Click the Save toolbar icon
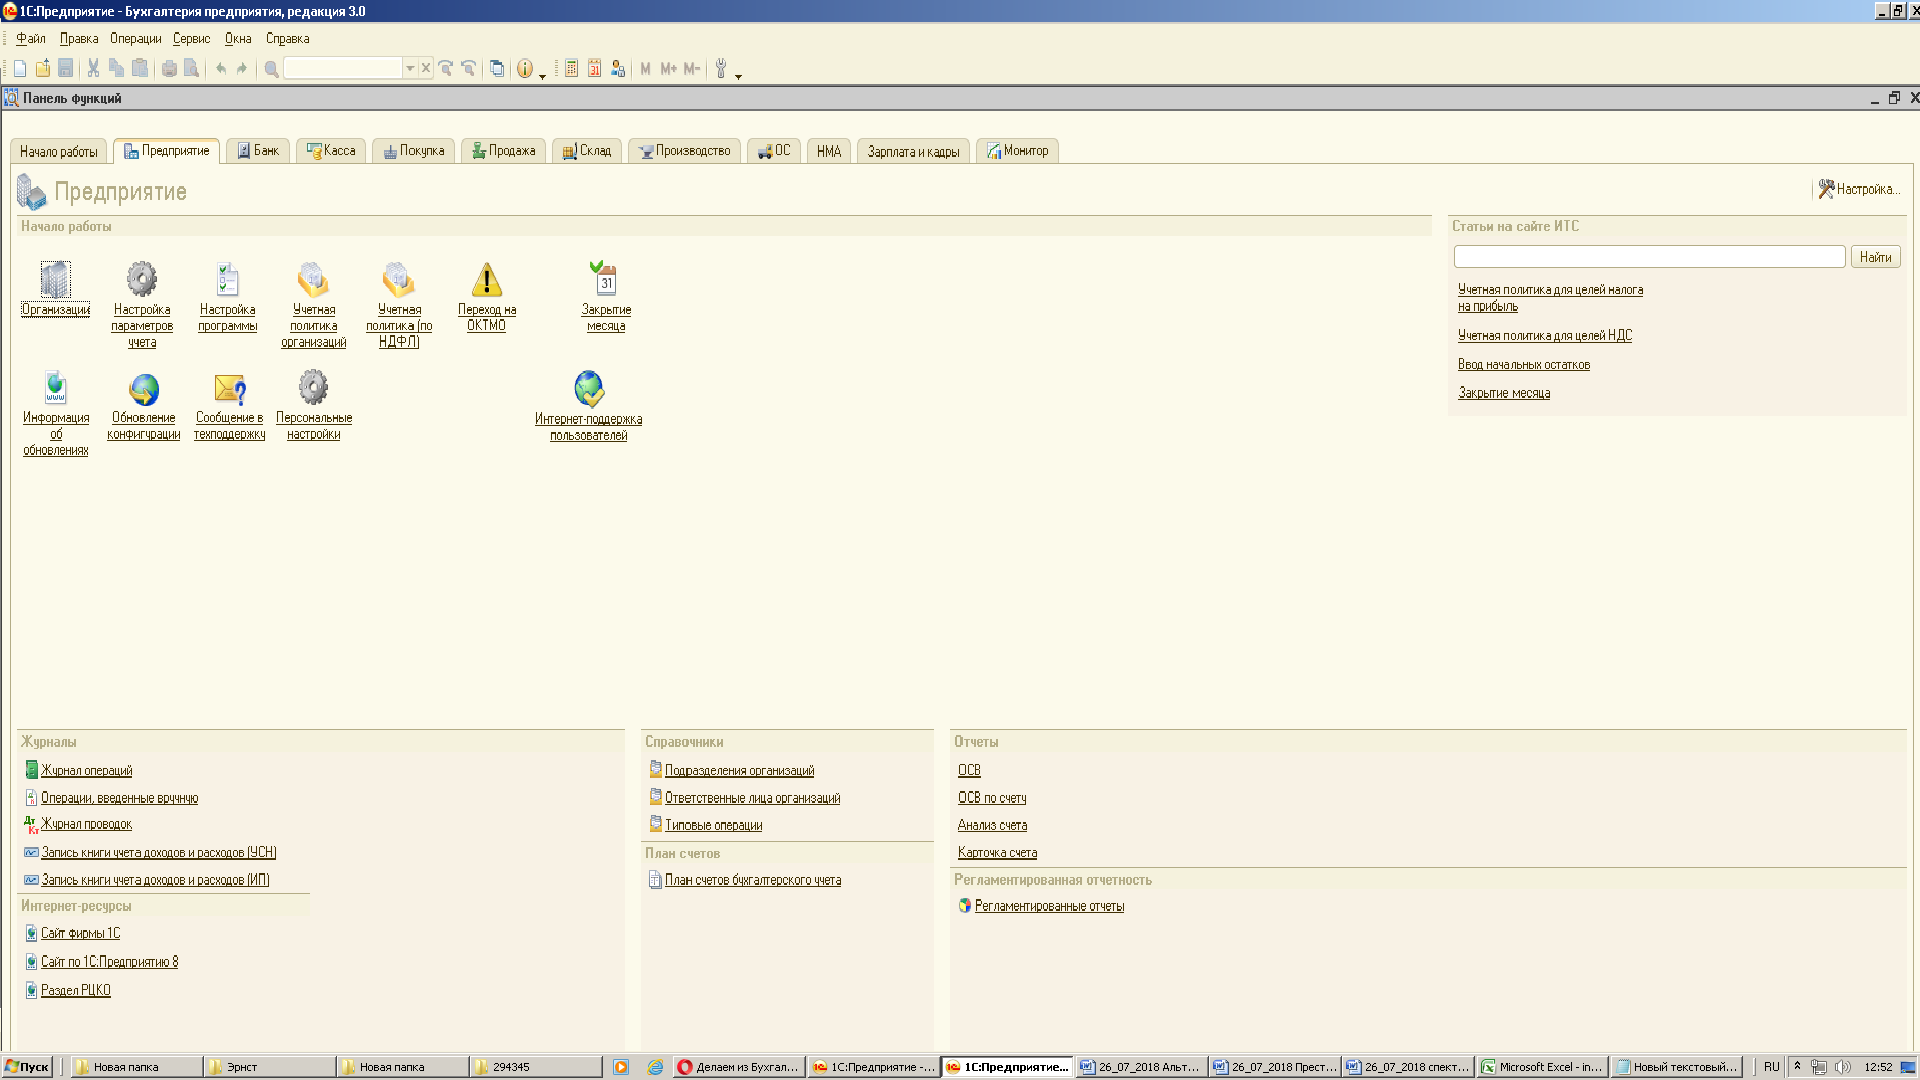Screen dimensions: 1920x1080 (x=65, y=68)
